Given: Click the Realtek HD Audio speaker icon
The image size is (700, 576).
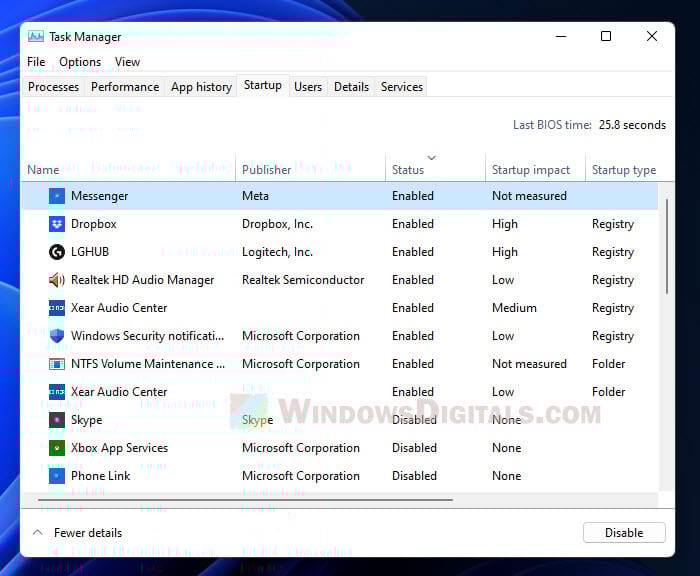Looking at the screenshot, I should pos(57,280).
